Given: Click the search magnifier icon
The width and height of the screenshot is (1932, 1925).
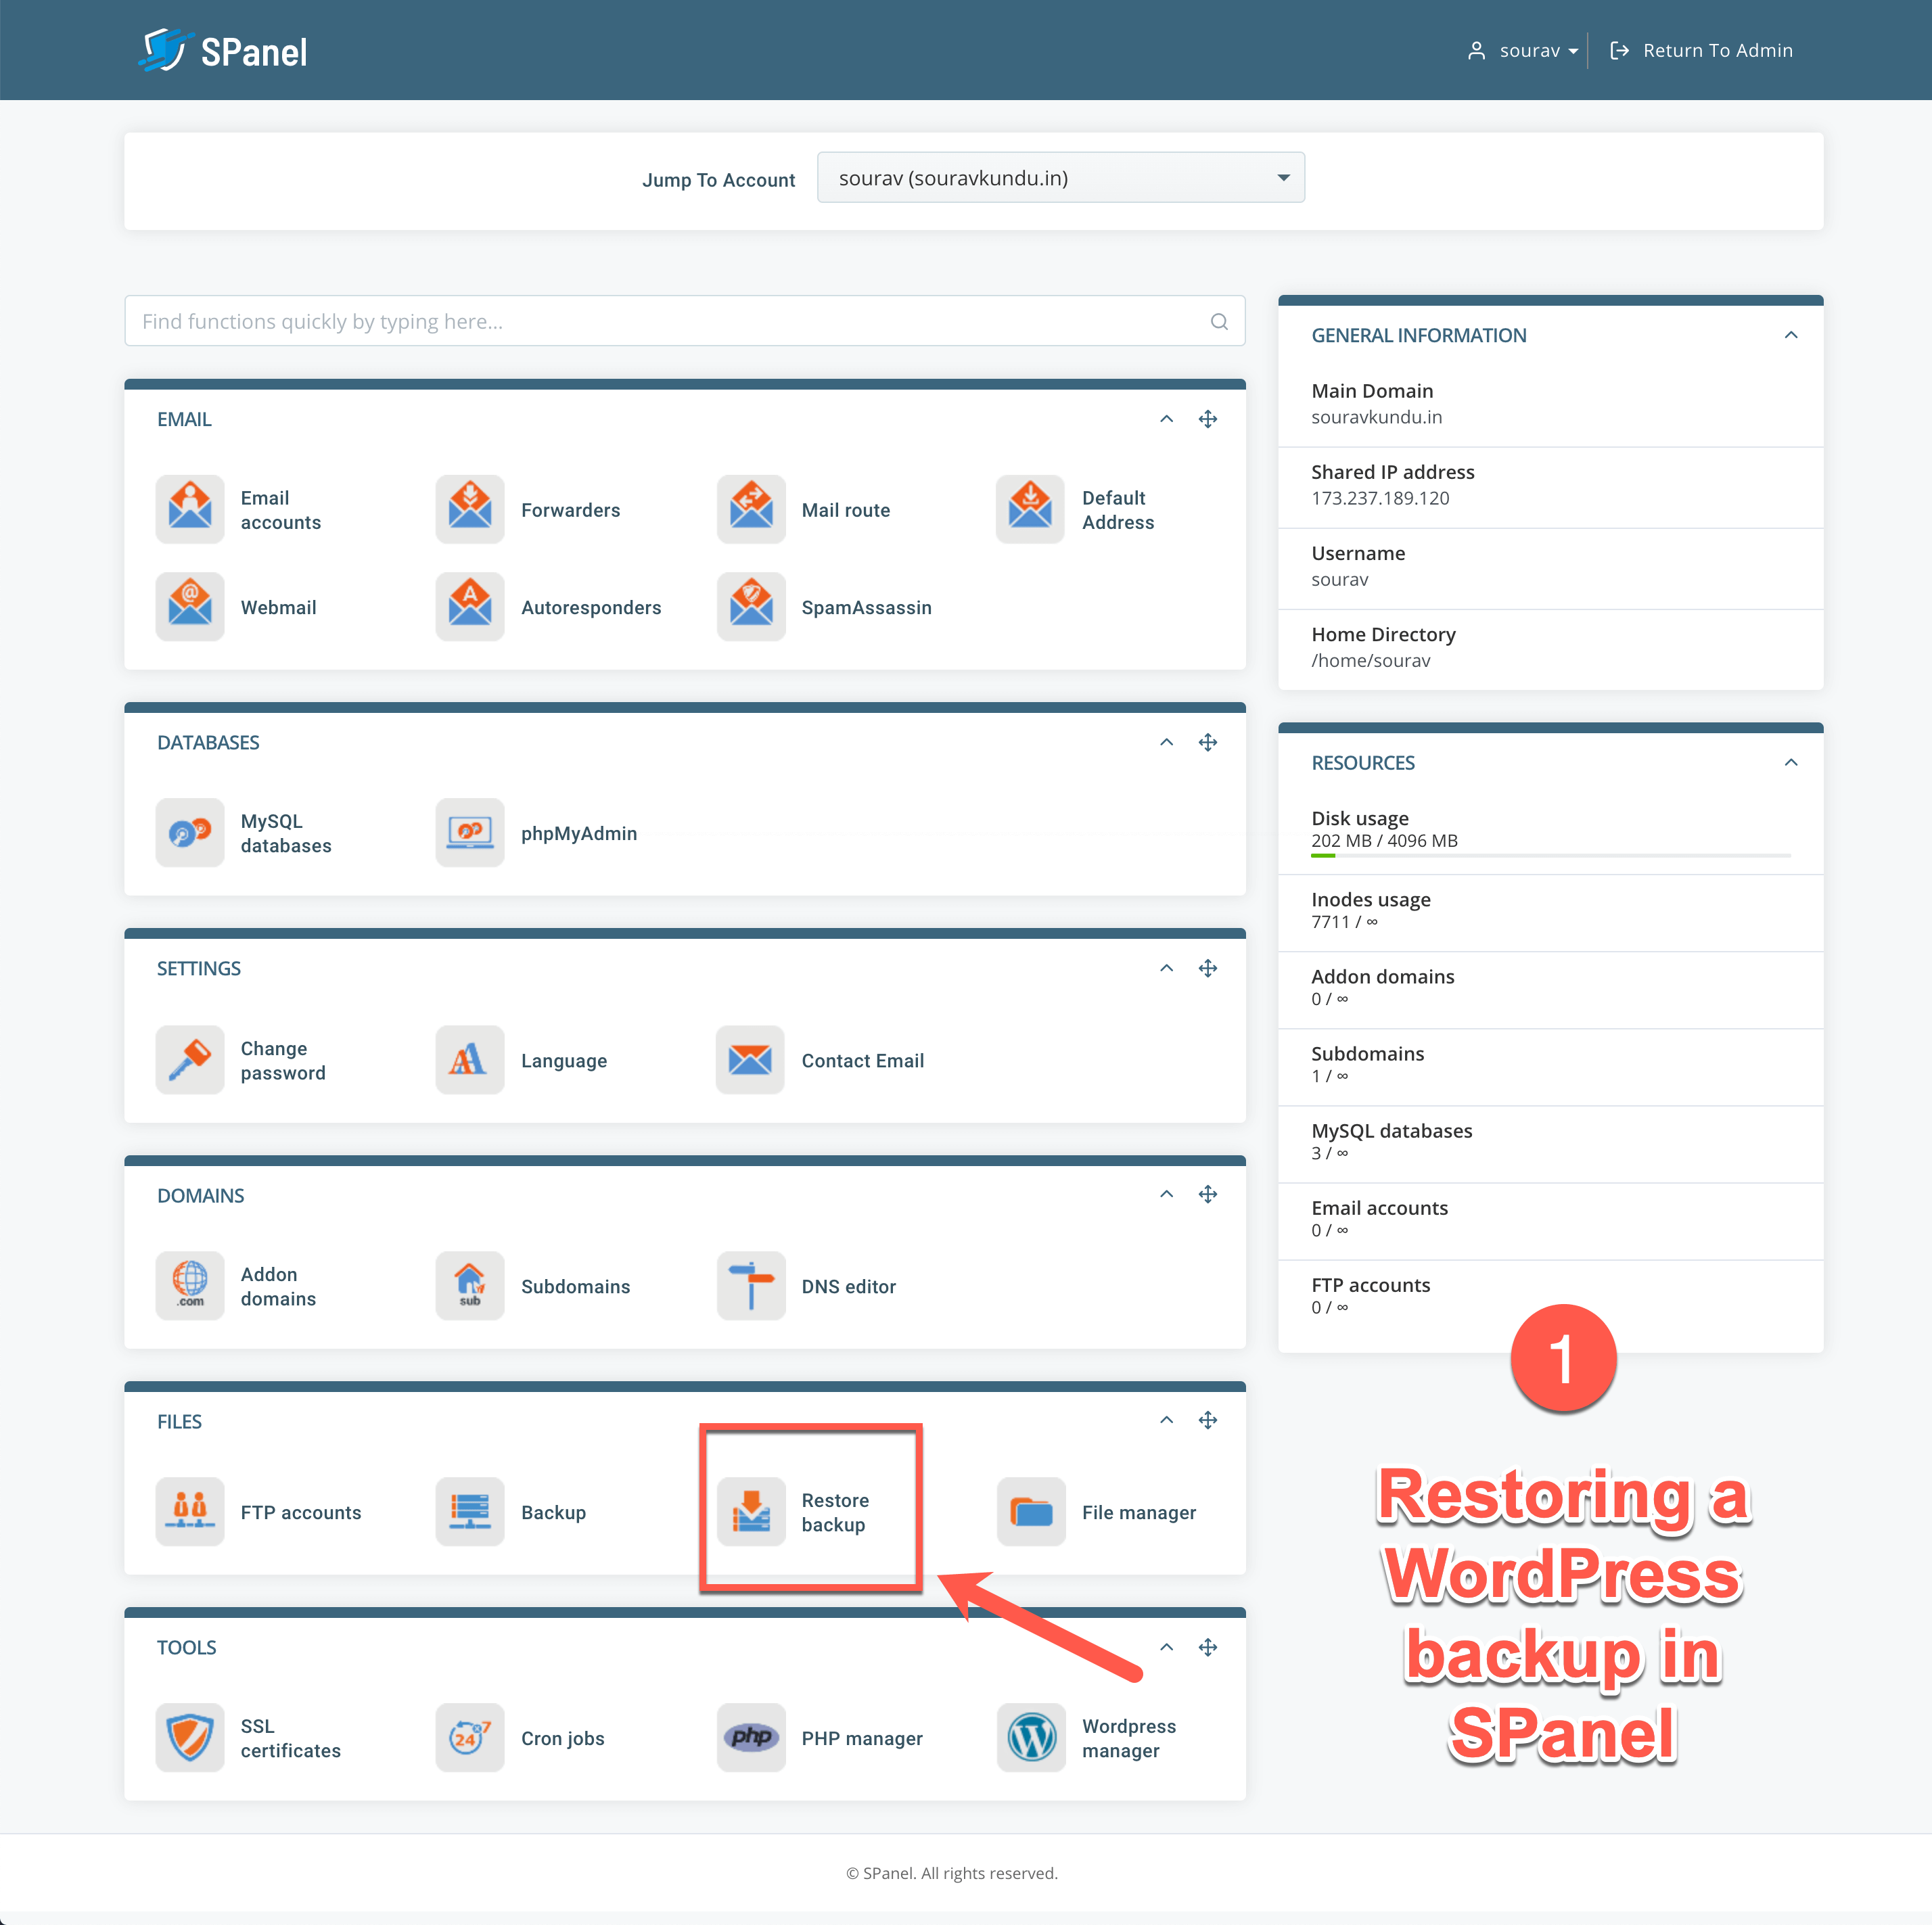Looking at the screenshot, I should [1219, 322].
